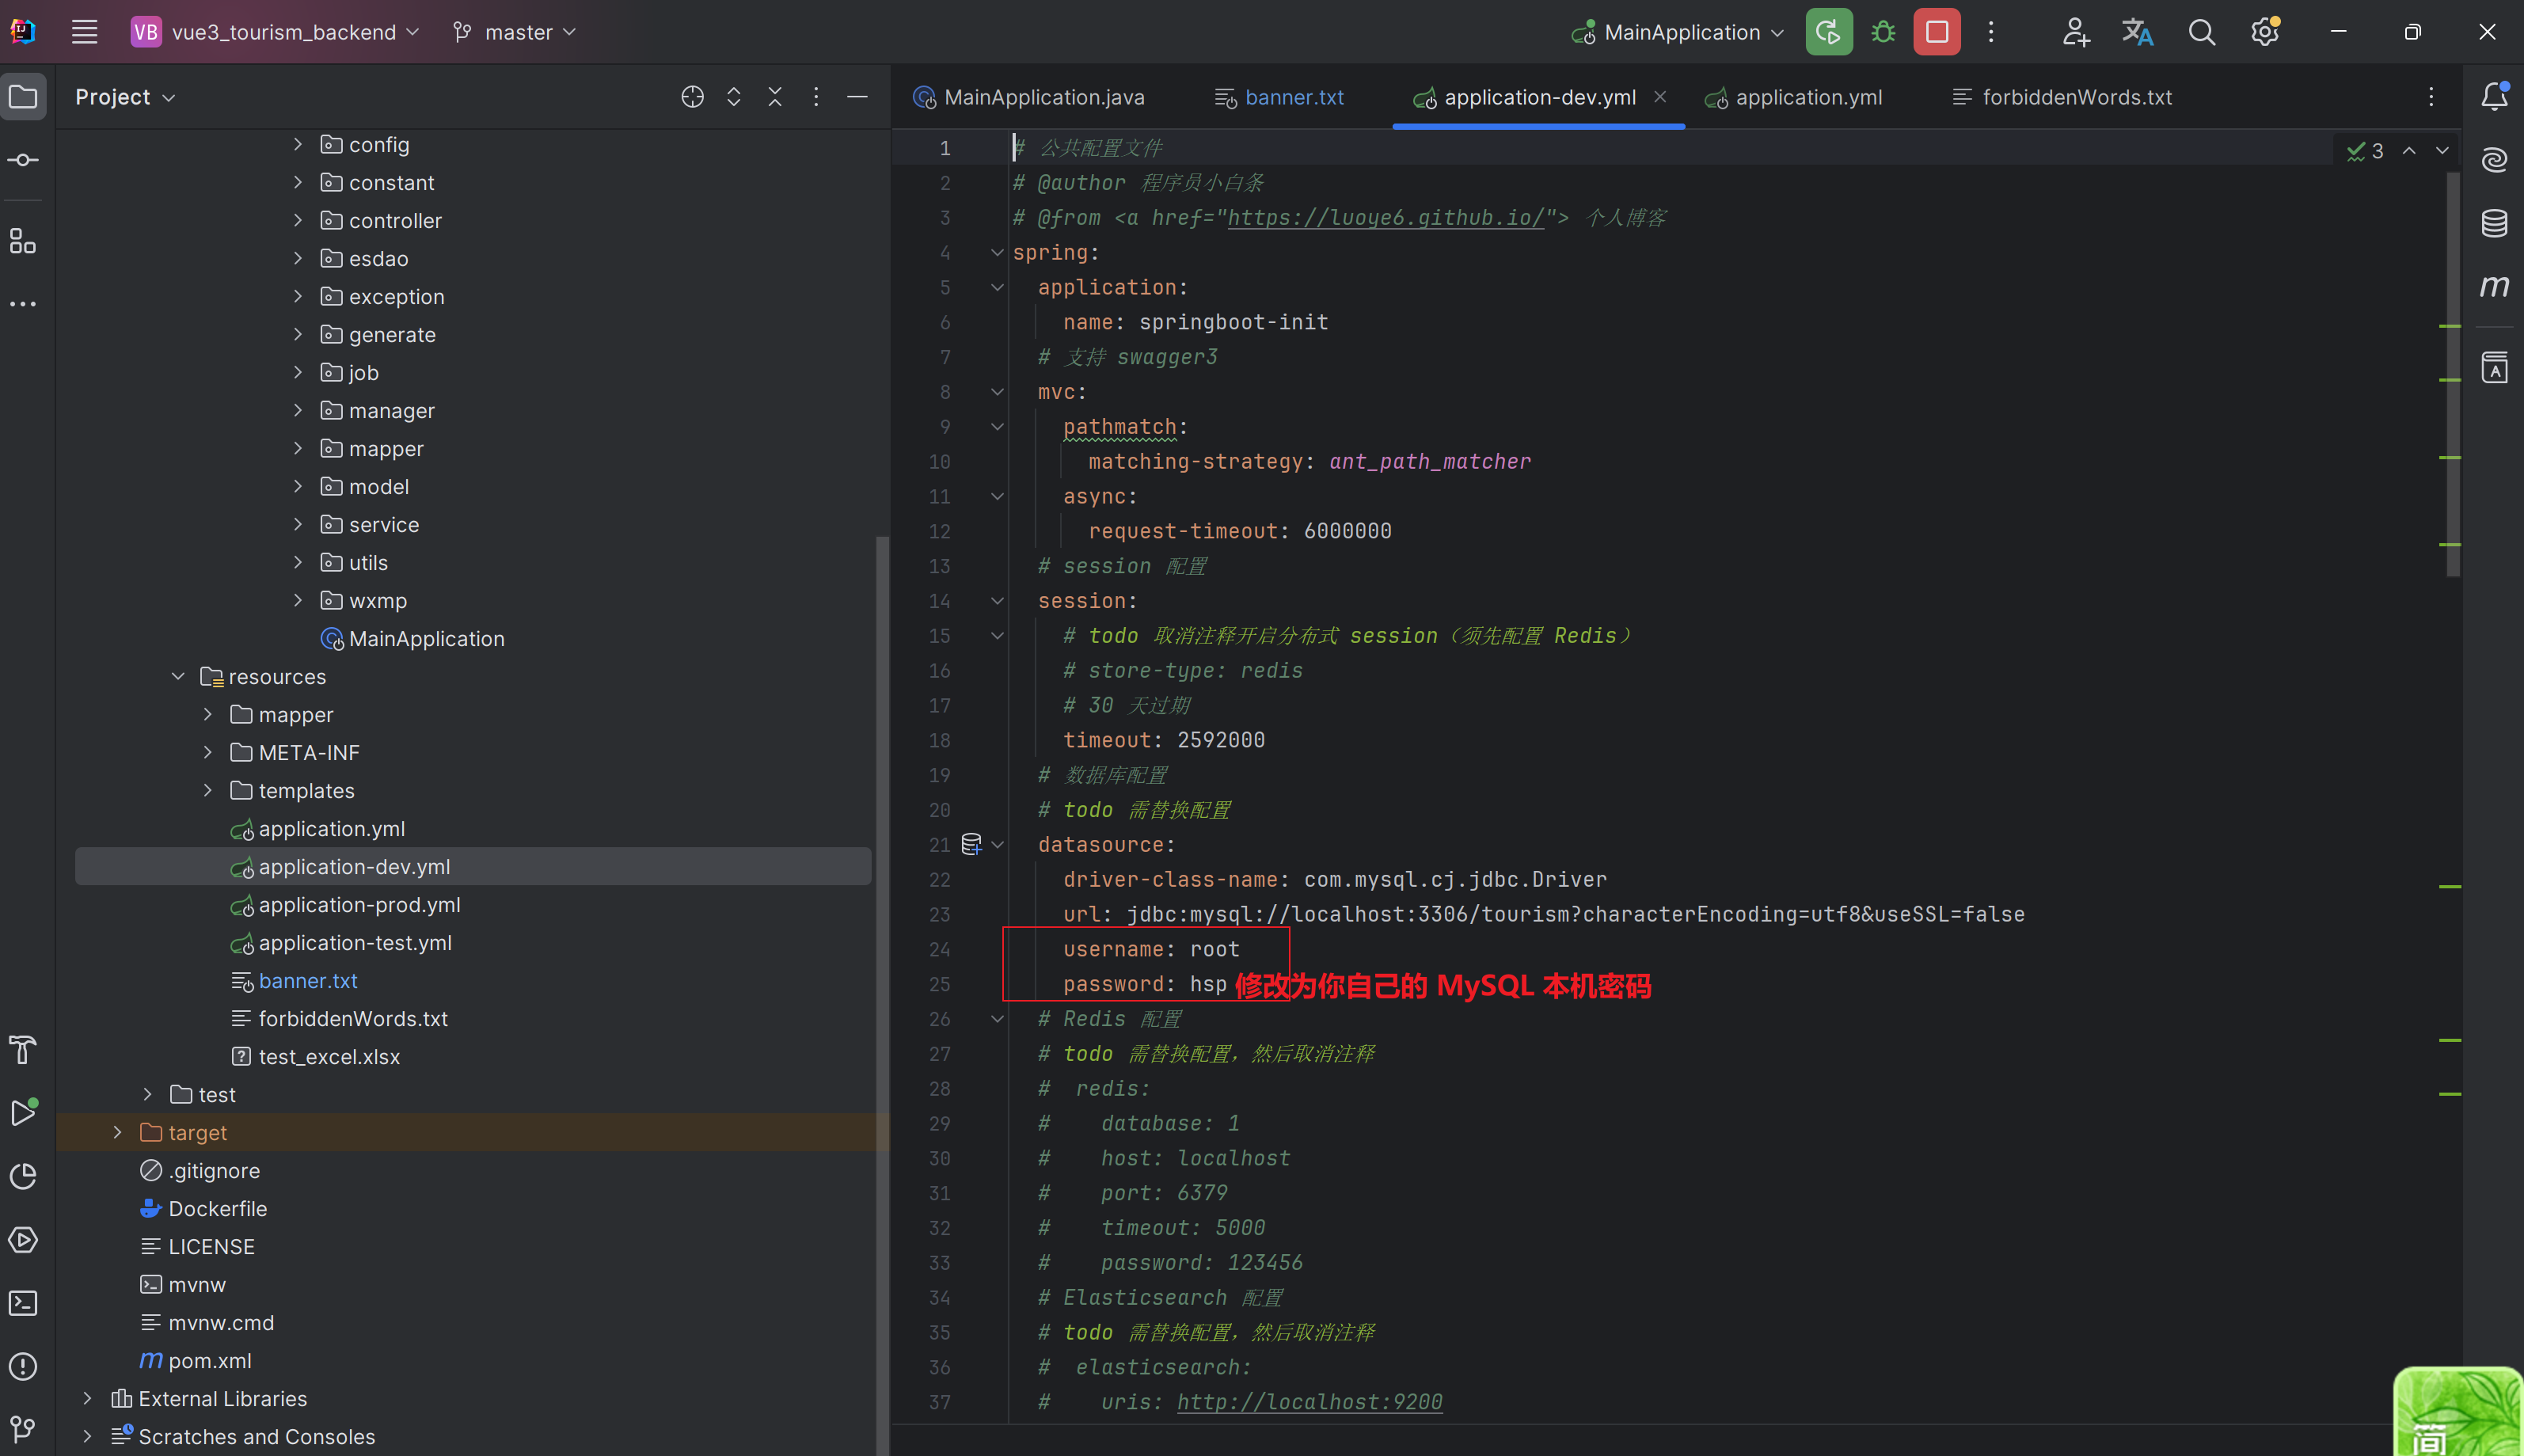This screenshot has width=2524, height=1456.
Task: Open the Git tool window
Action: point(23,1429)
